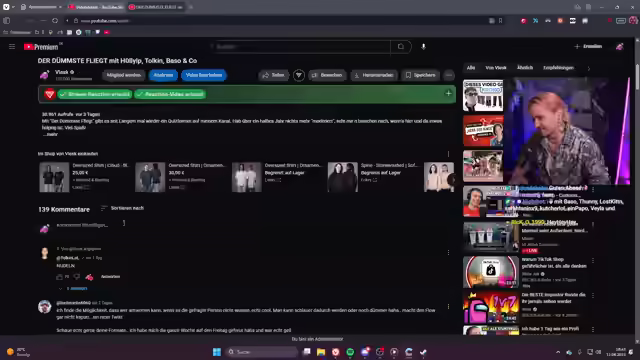The image size is (640, 360).
Task: Open File Explorer from taskbar
Action: tap(321, 352)
